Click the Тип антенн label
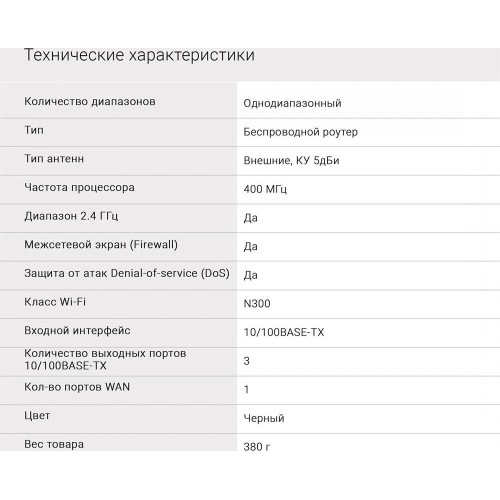This screenshot has width=500, height=500. (54, 159)
